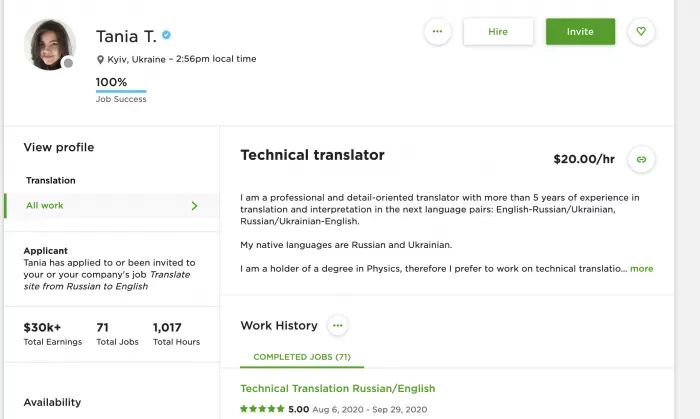The image size is (700, 419).
Task: Select the Translation profile category
Action: pyautogui.click(x=50, y=180)
